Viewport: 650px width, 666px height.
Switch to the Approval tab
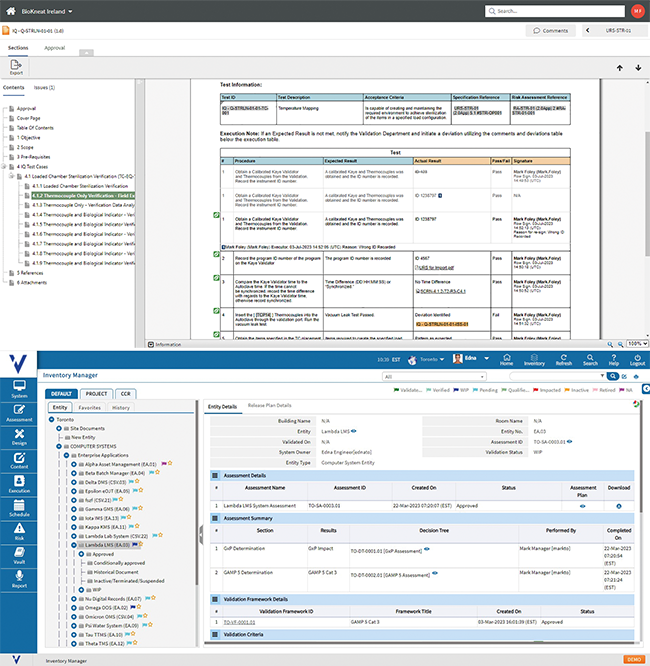54,48
